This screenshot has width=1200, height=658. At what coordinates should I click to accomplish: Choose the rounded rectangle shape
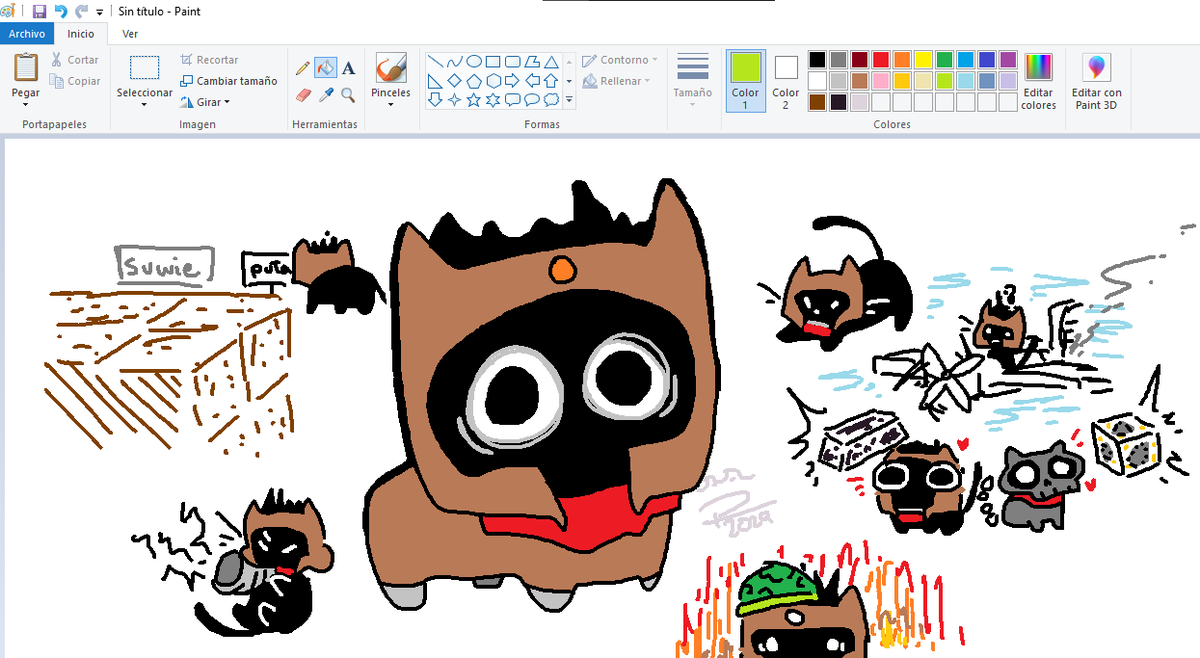coord(512,61)
